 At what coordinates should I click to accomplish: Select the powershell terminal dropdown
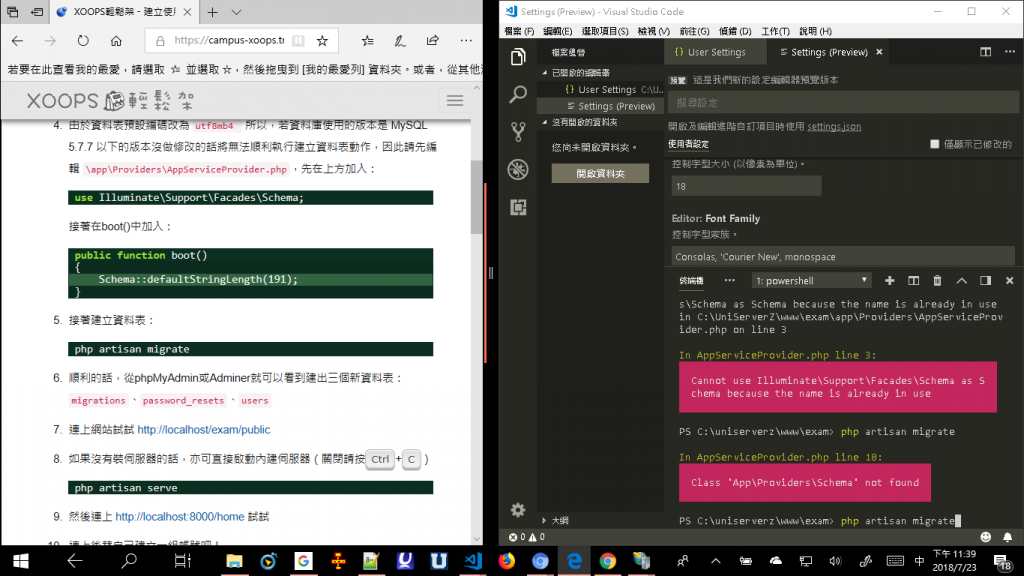(812, 281)
